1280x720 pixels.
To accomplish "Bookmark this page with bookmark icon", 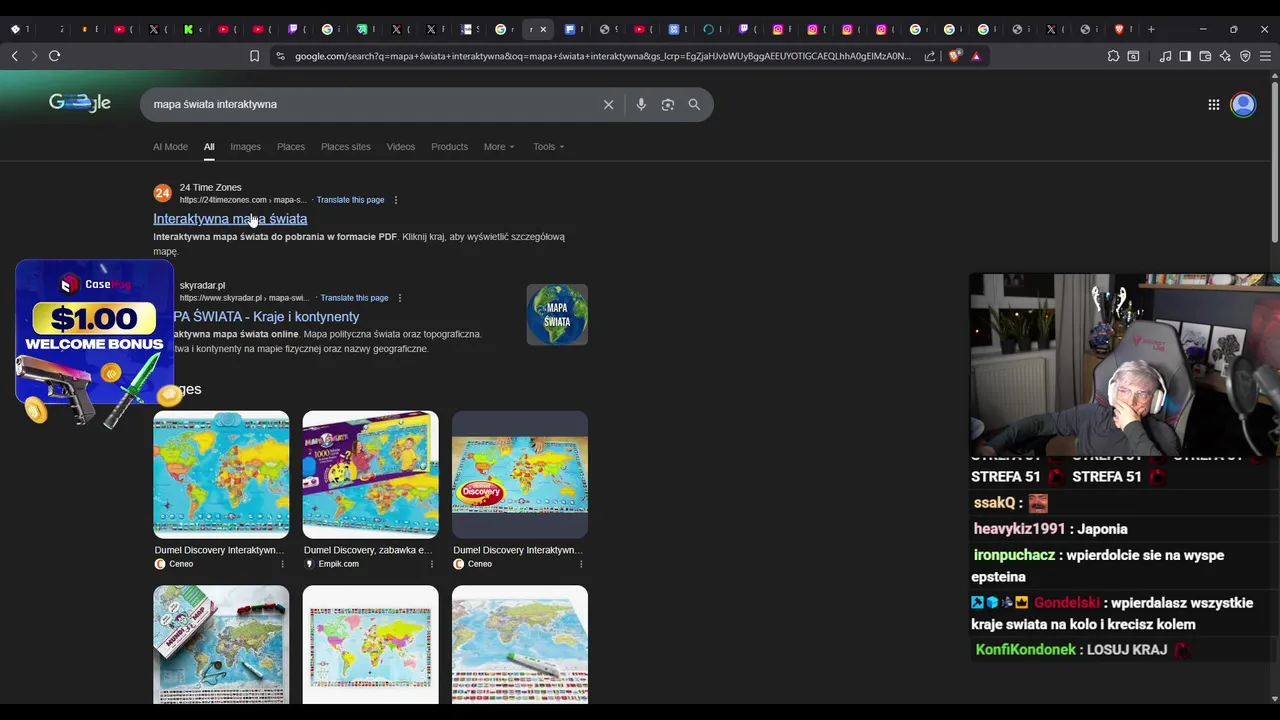I will 254,56.
